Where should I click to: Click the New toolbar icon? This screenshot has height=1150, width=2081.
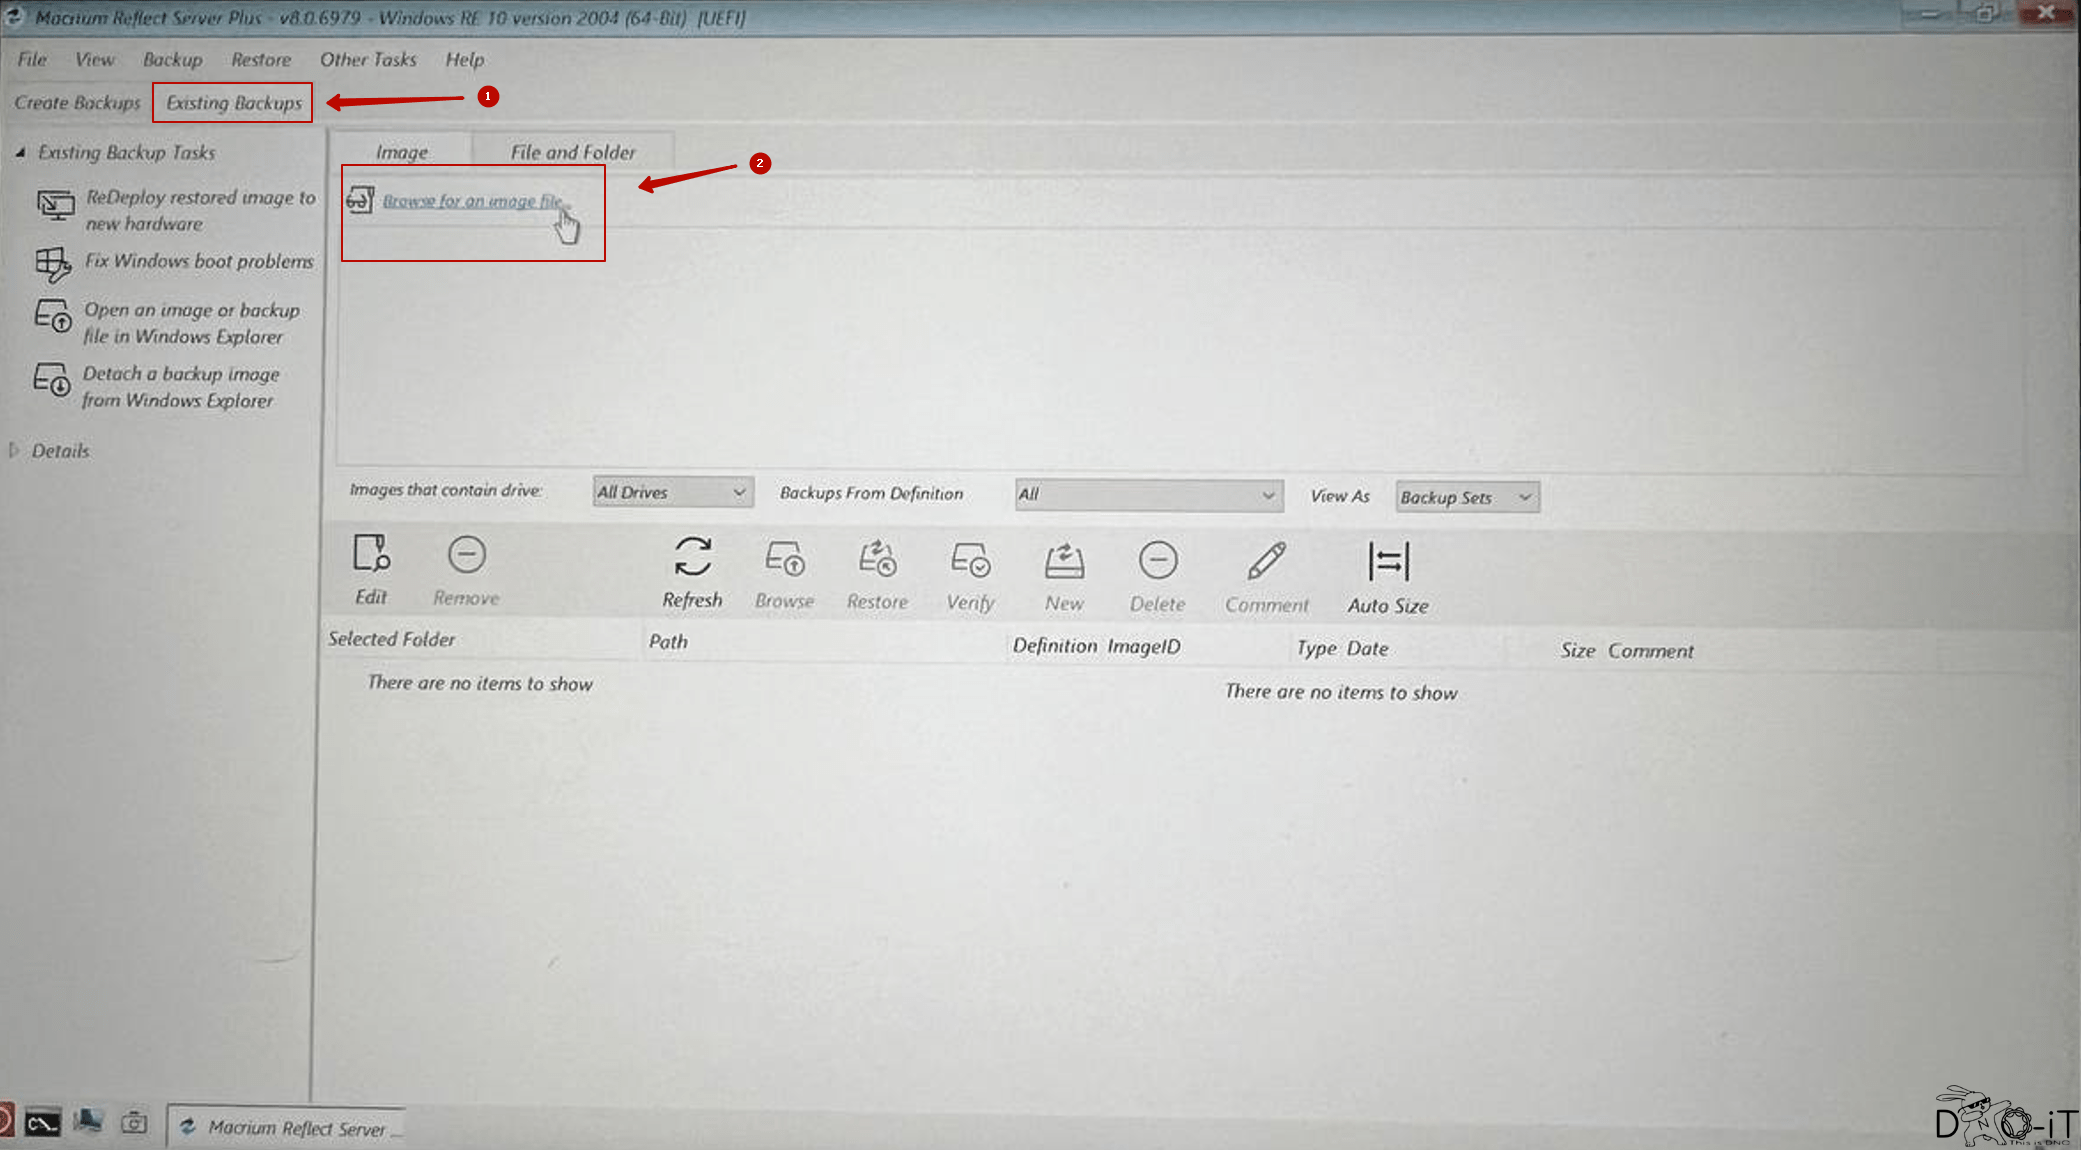pyautogui.click(x=1064, y=562)
